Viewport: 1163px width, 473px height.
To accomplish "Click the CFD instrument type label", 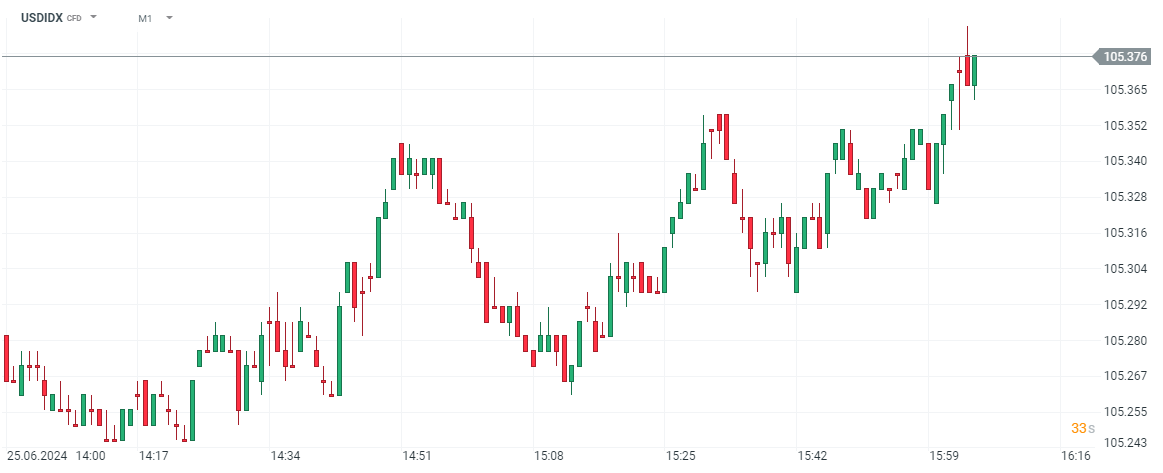I will click(74, 19).
